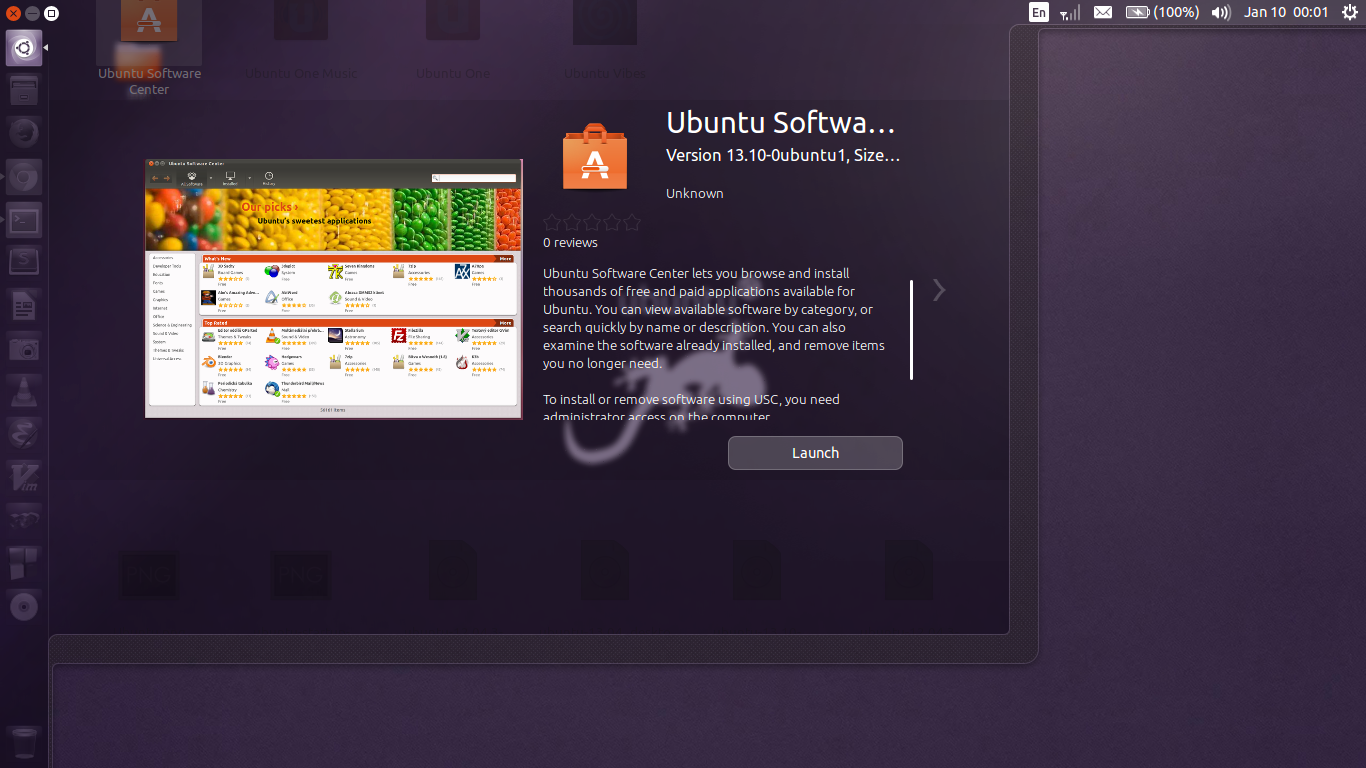Open the mail envelope messaging indicator
This screenshot has height=768, width=1366.
pos(1103,12)
